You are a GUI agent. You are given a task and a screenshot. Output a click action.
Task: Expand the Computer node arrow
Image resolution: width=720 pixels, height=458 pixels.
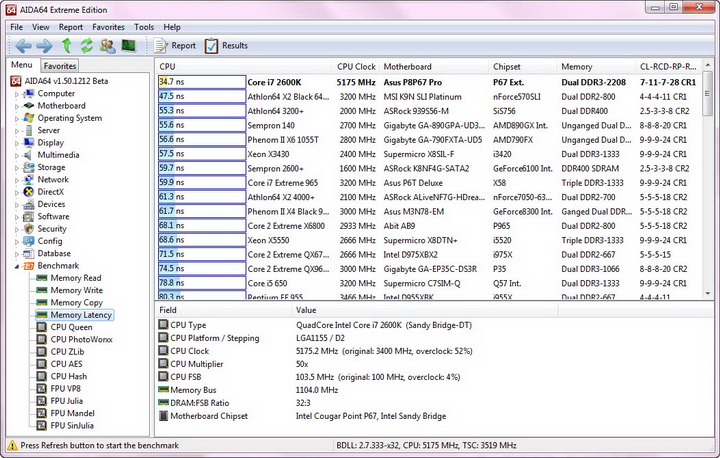pos(17,94)
